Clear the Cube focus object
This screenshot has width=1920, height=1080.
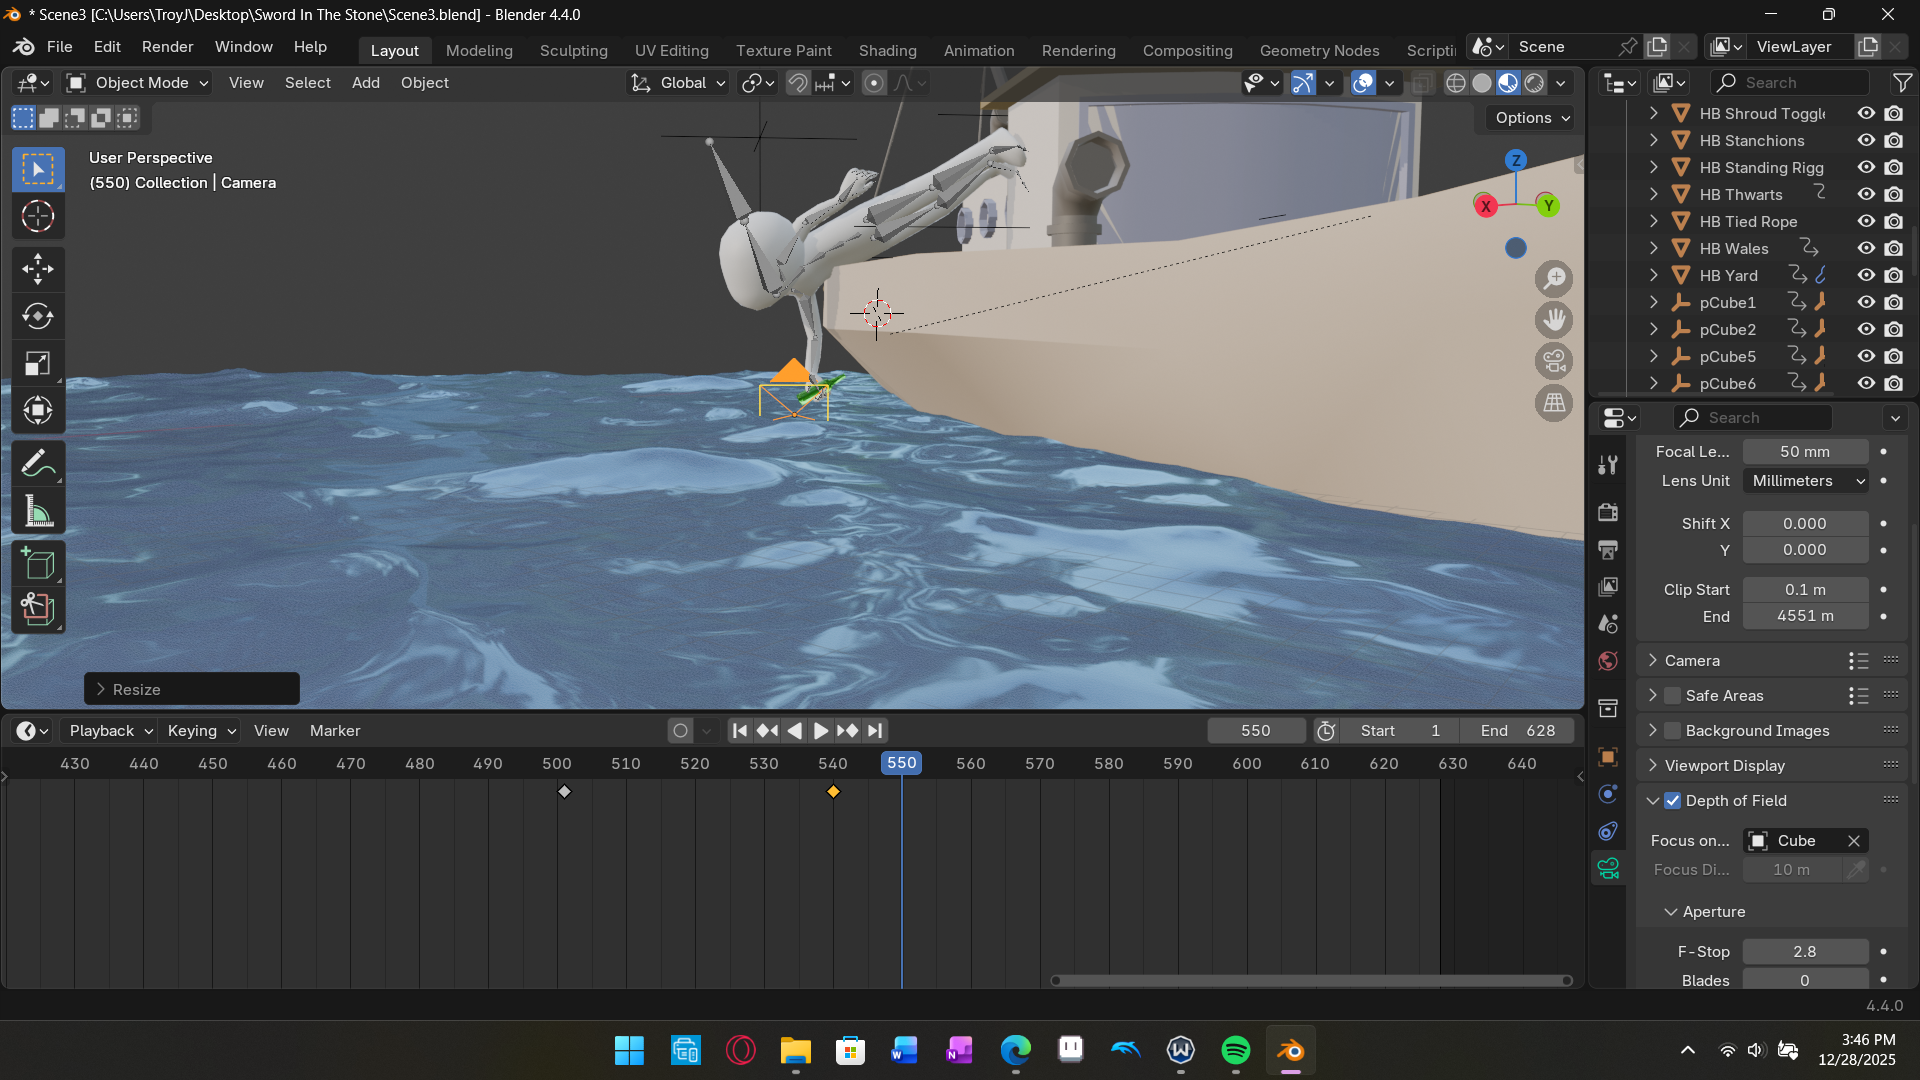tap(1854, 841)
